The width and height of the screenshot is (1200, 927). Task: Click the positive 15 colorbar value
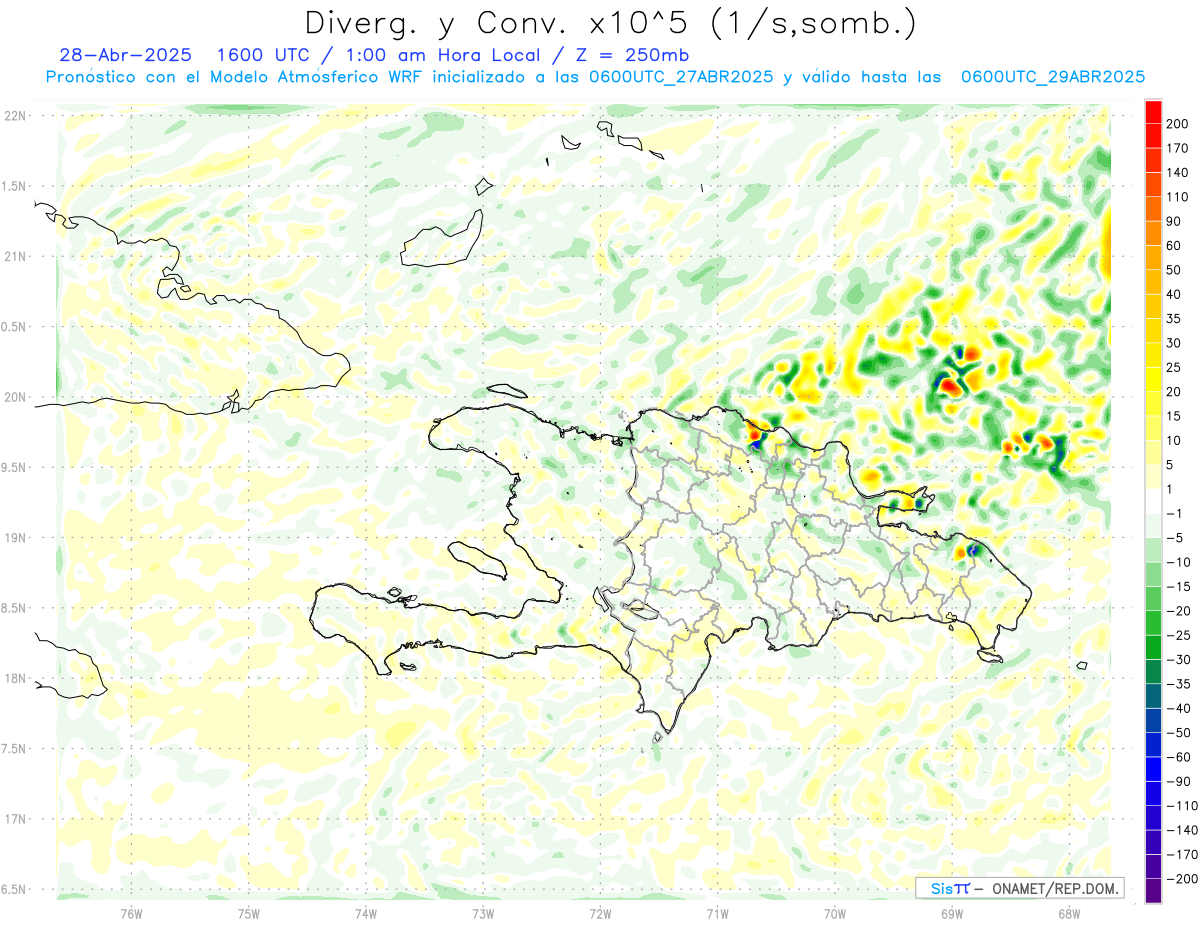(x=1174, y=416)
